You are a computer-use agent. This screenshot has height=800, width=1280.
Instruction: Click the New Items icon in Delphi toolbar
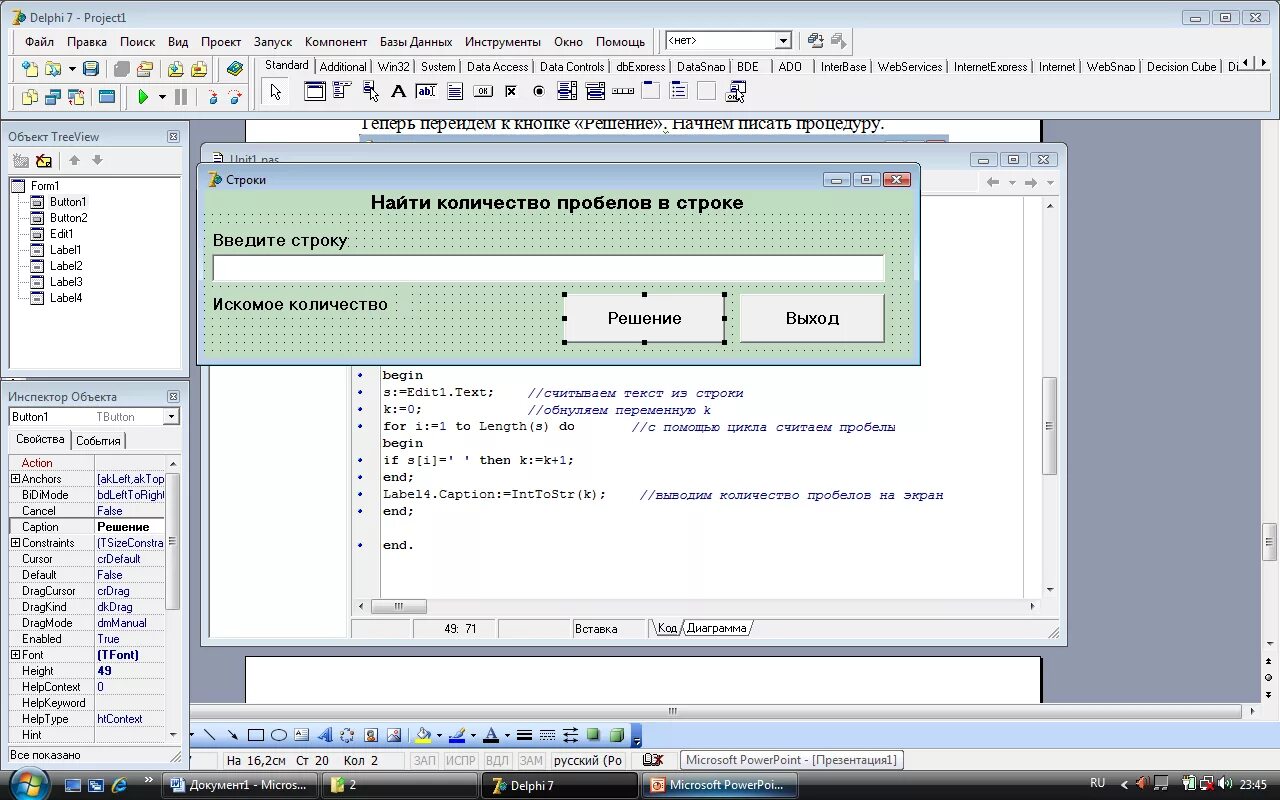(x=30, y=68)
